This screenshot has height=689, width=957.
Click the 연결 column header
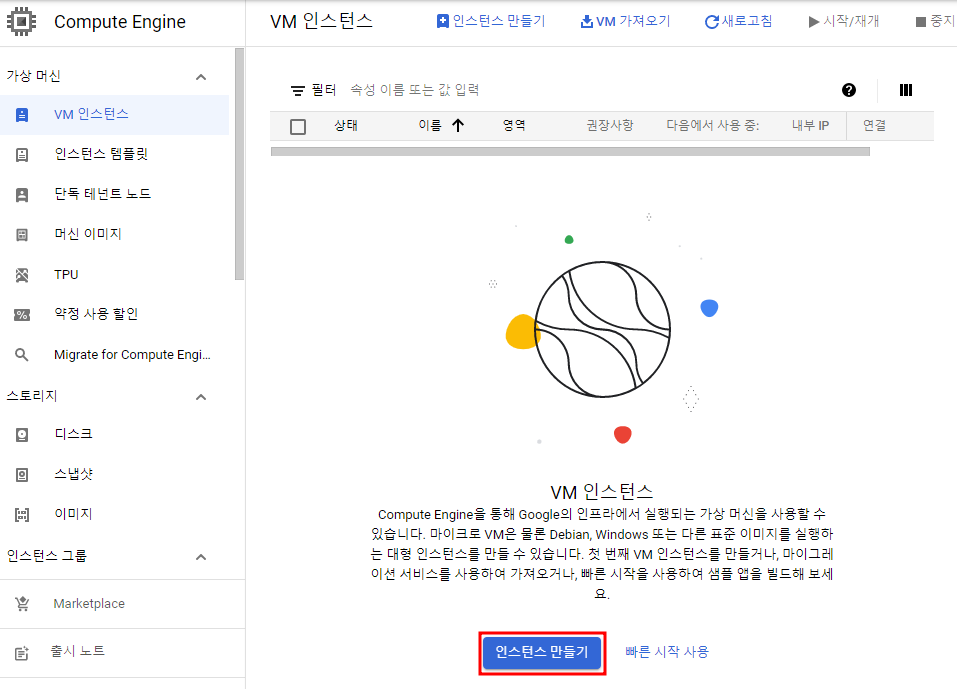[874, 126]
